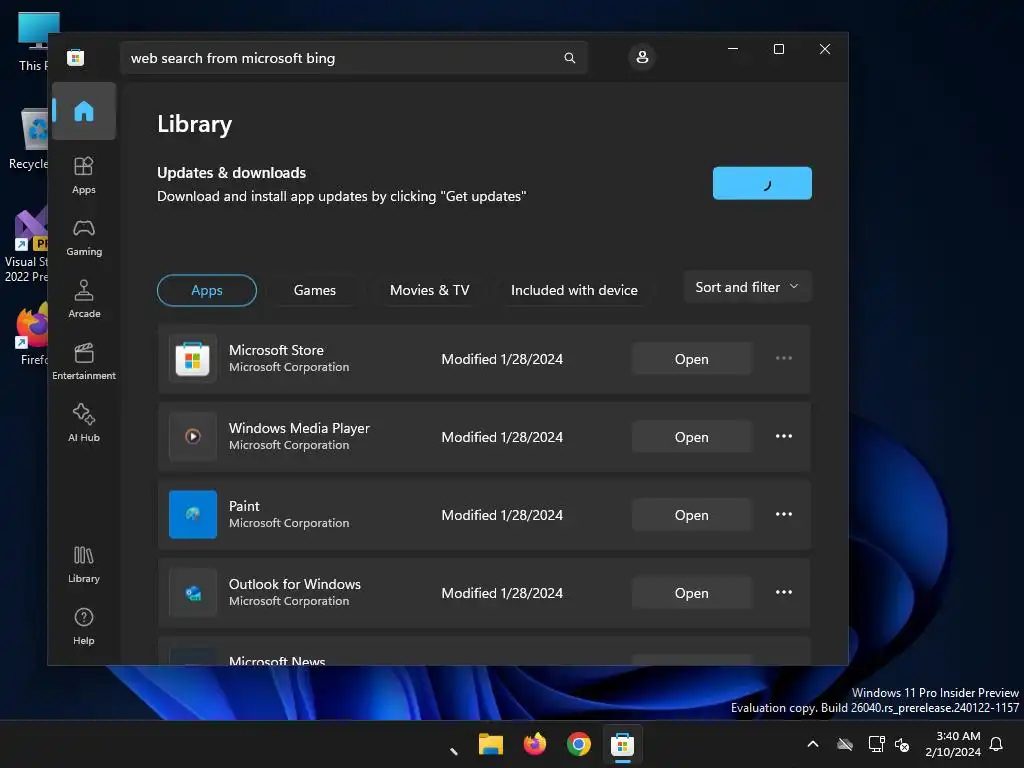This screenshot has width=1024, height=768.
Task: Minimize the Microsoft Store window
Action: point(733,49)
